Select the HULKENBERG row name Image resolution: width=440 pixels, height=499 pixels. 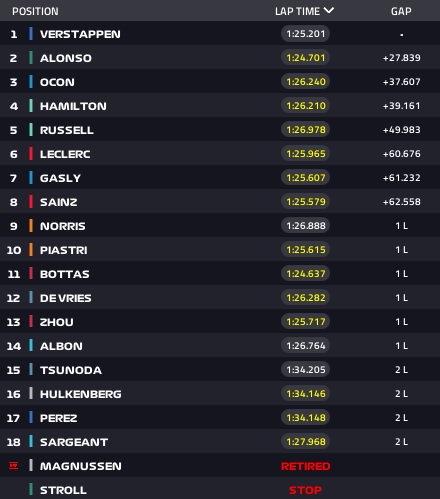pyautogui.click(x=81, y=394)
